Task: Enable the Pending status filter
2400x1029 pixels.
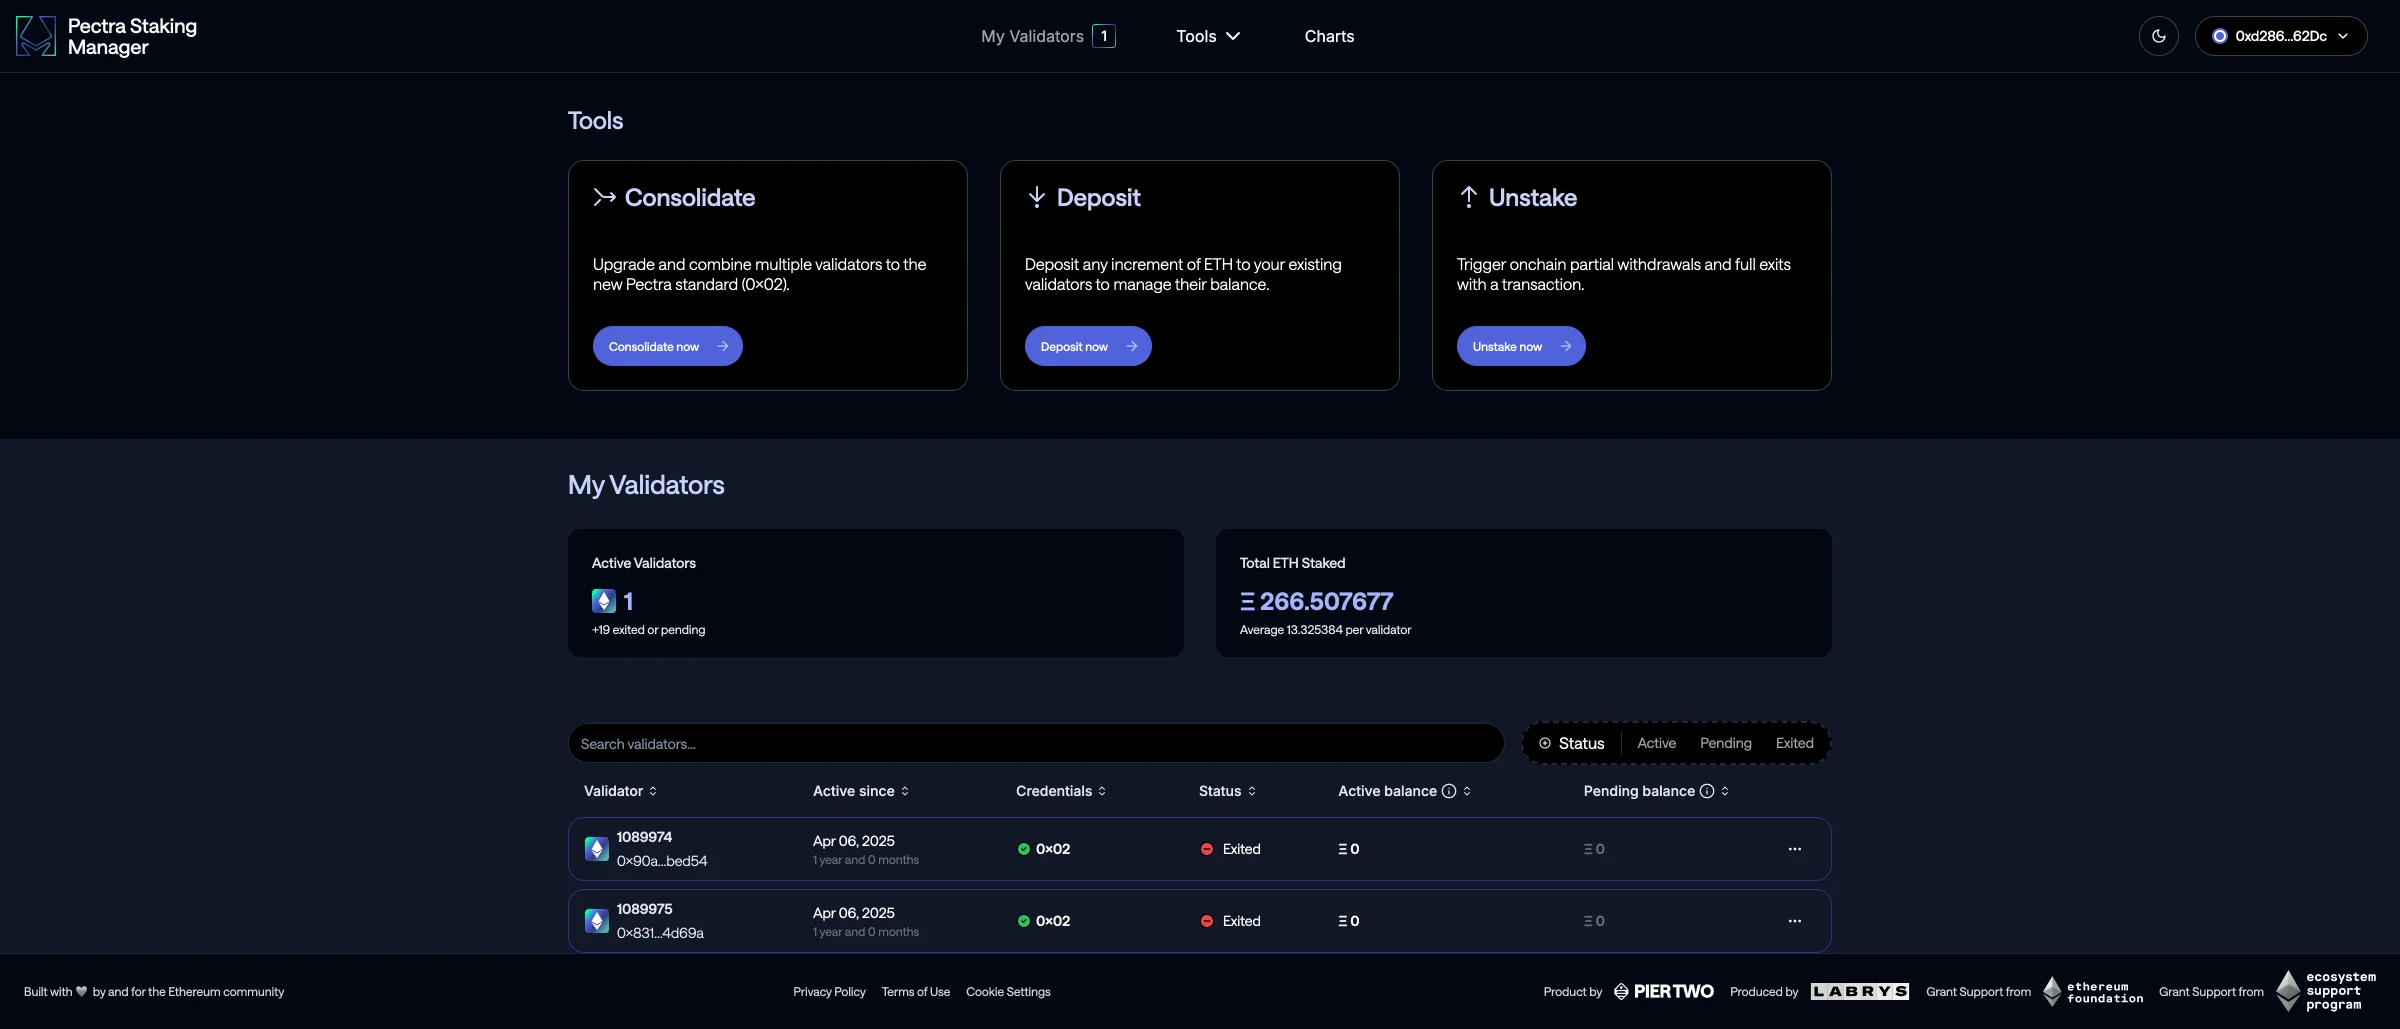Action: click(1725, 743)
